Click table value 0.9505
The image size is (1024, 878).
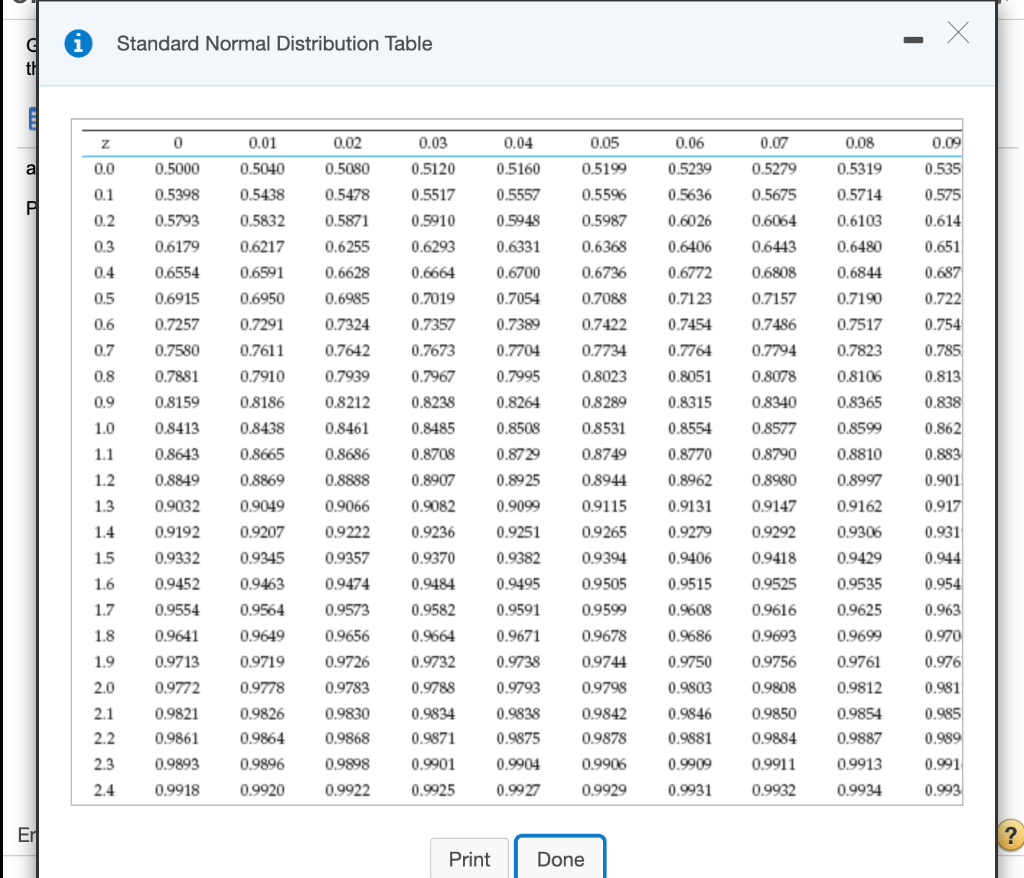pos(605,584)
